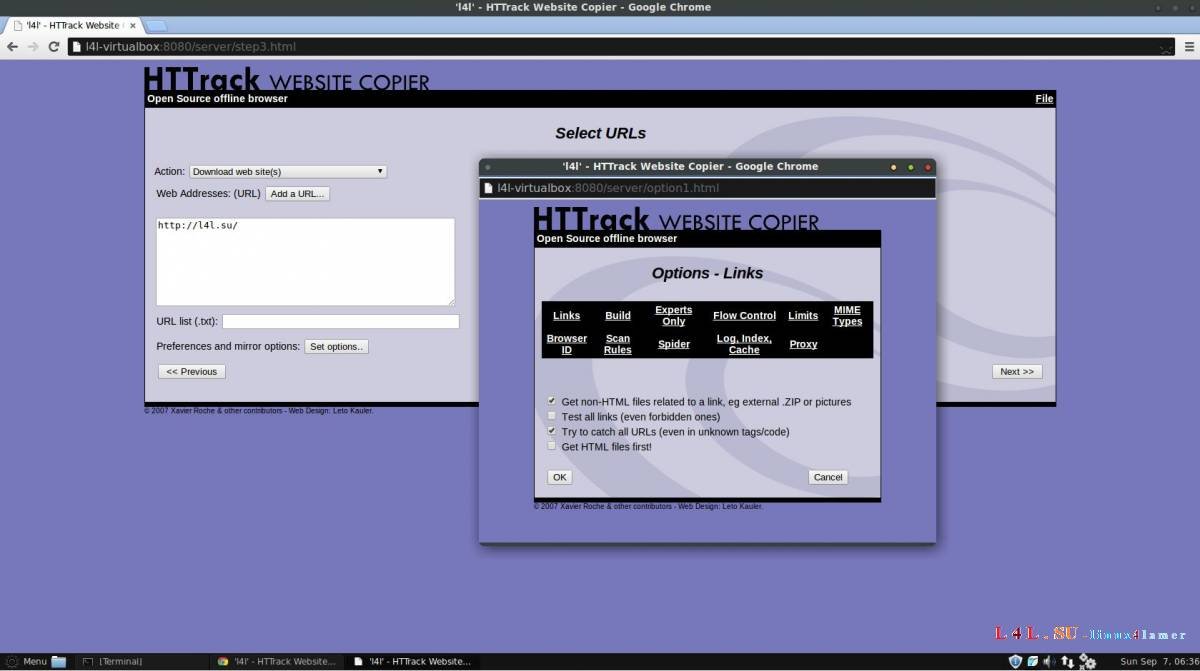Click the Web Addresses textarea with http://l4l.su/

(x=305, y=262)
